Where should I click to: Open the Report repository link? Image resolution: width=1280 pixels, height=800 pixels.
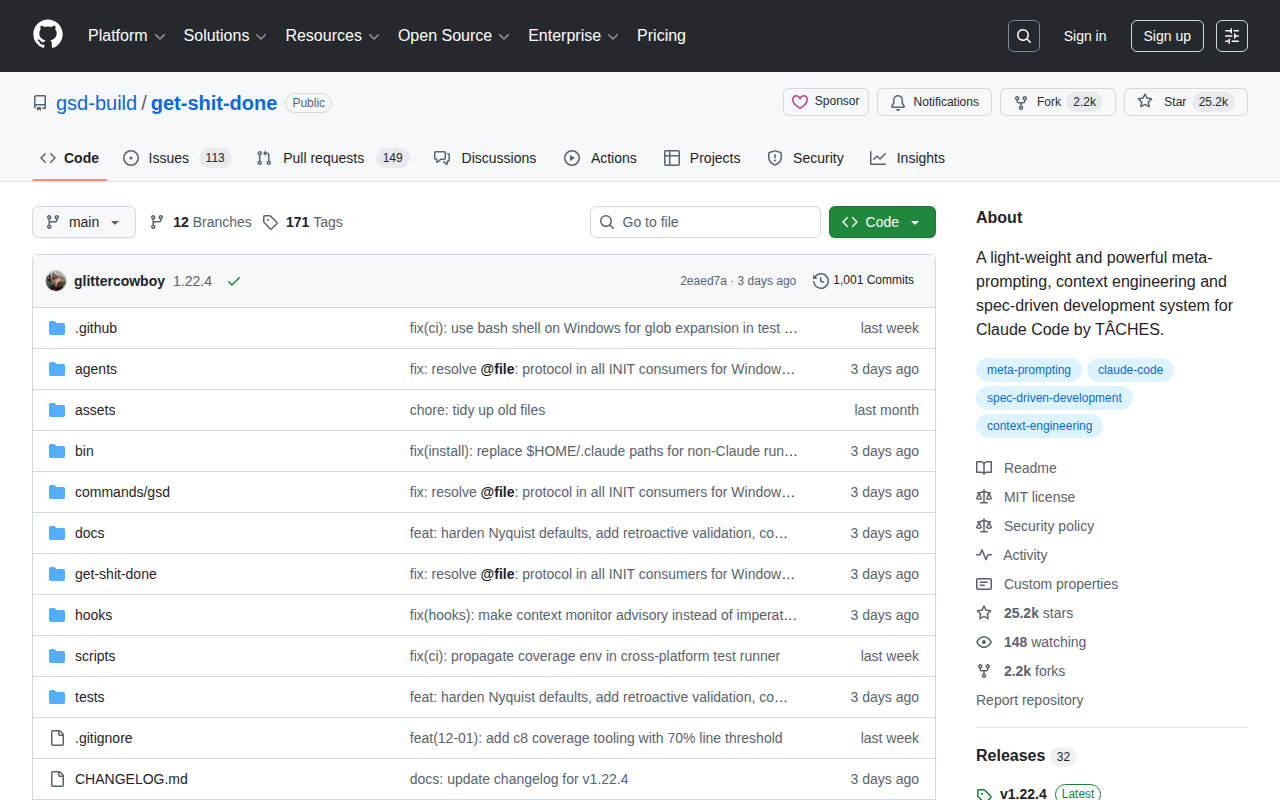pyautogui.click(x=1029, y=700)
